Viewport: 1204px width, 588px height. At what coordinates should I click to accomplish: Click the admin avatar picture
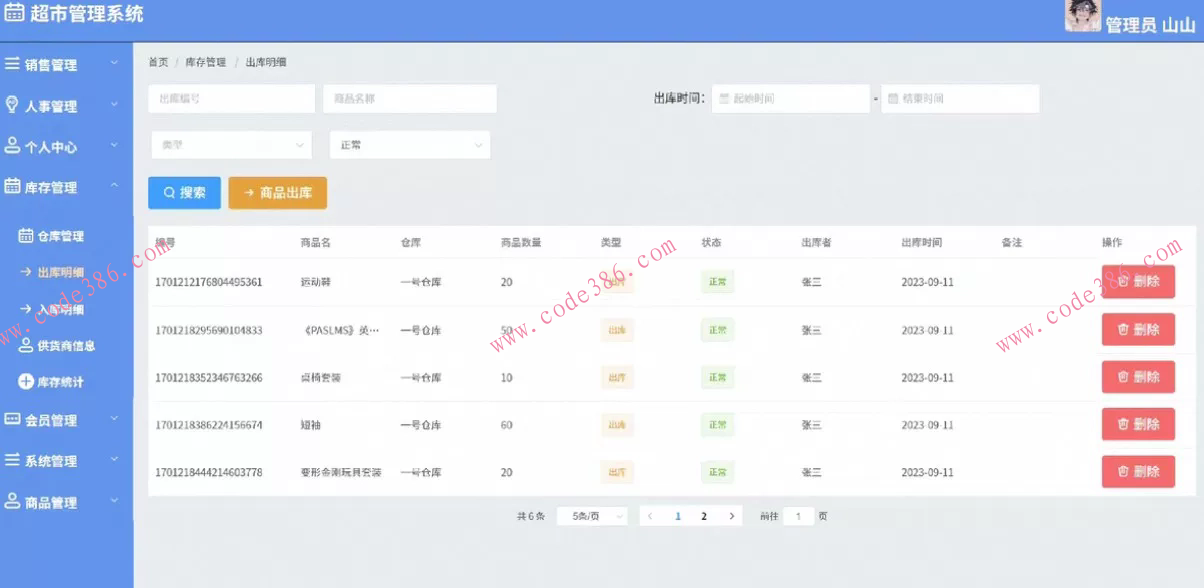pos(1083,16)
